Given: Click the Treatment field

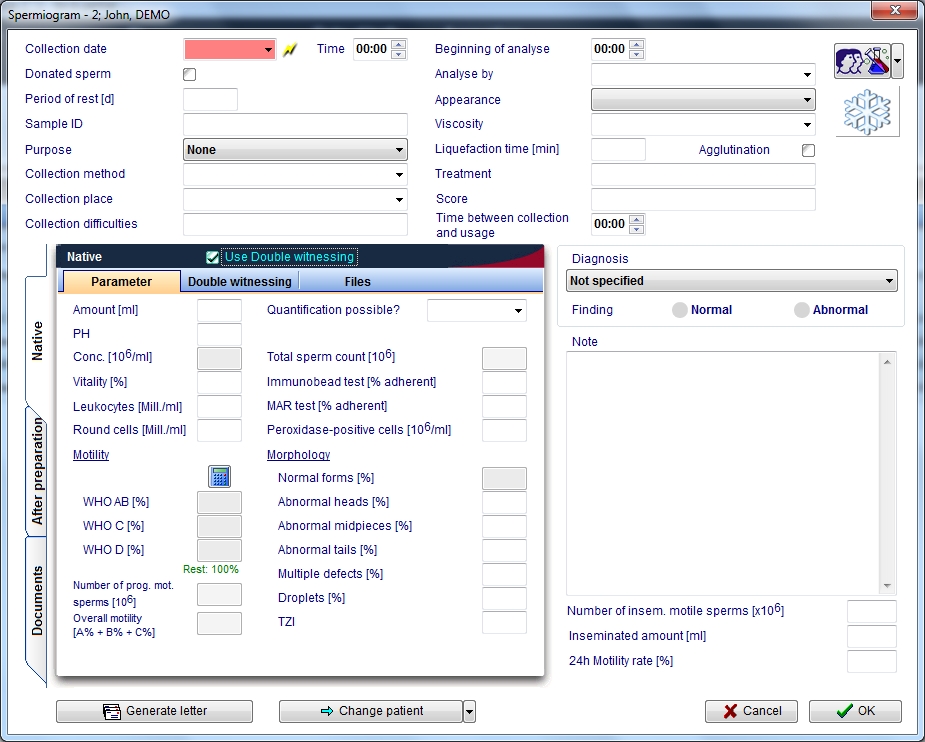Looking at the screenshot, I should point(703,175).
